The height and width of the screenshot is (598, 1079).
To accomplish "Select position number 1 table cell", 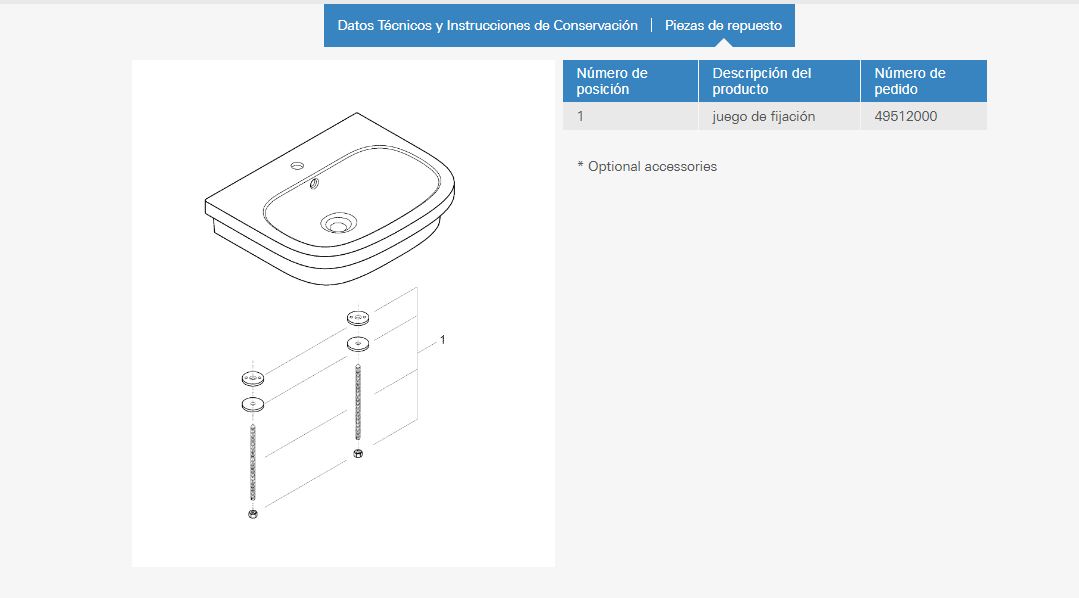I will pyautogui.click(x=630, y=116).
